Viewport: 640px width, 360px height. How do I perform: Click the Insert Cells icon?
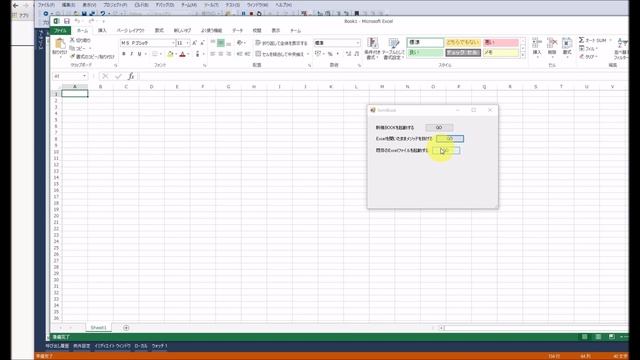click(537, 43)
